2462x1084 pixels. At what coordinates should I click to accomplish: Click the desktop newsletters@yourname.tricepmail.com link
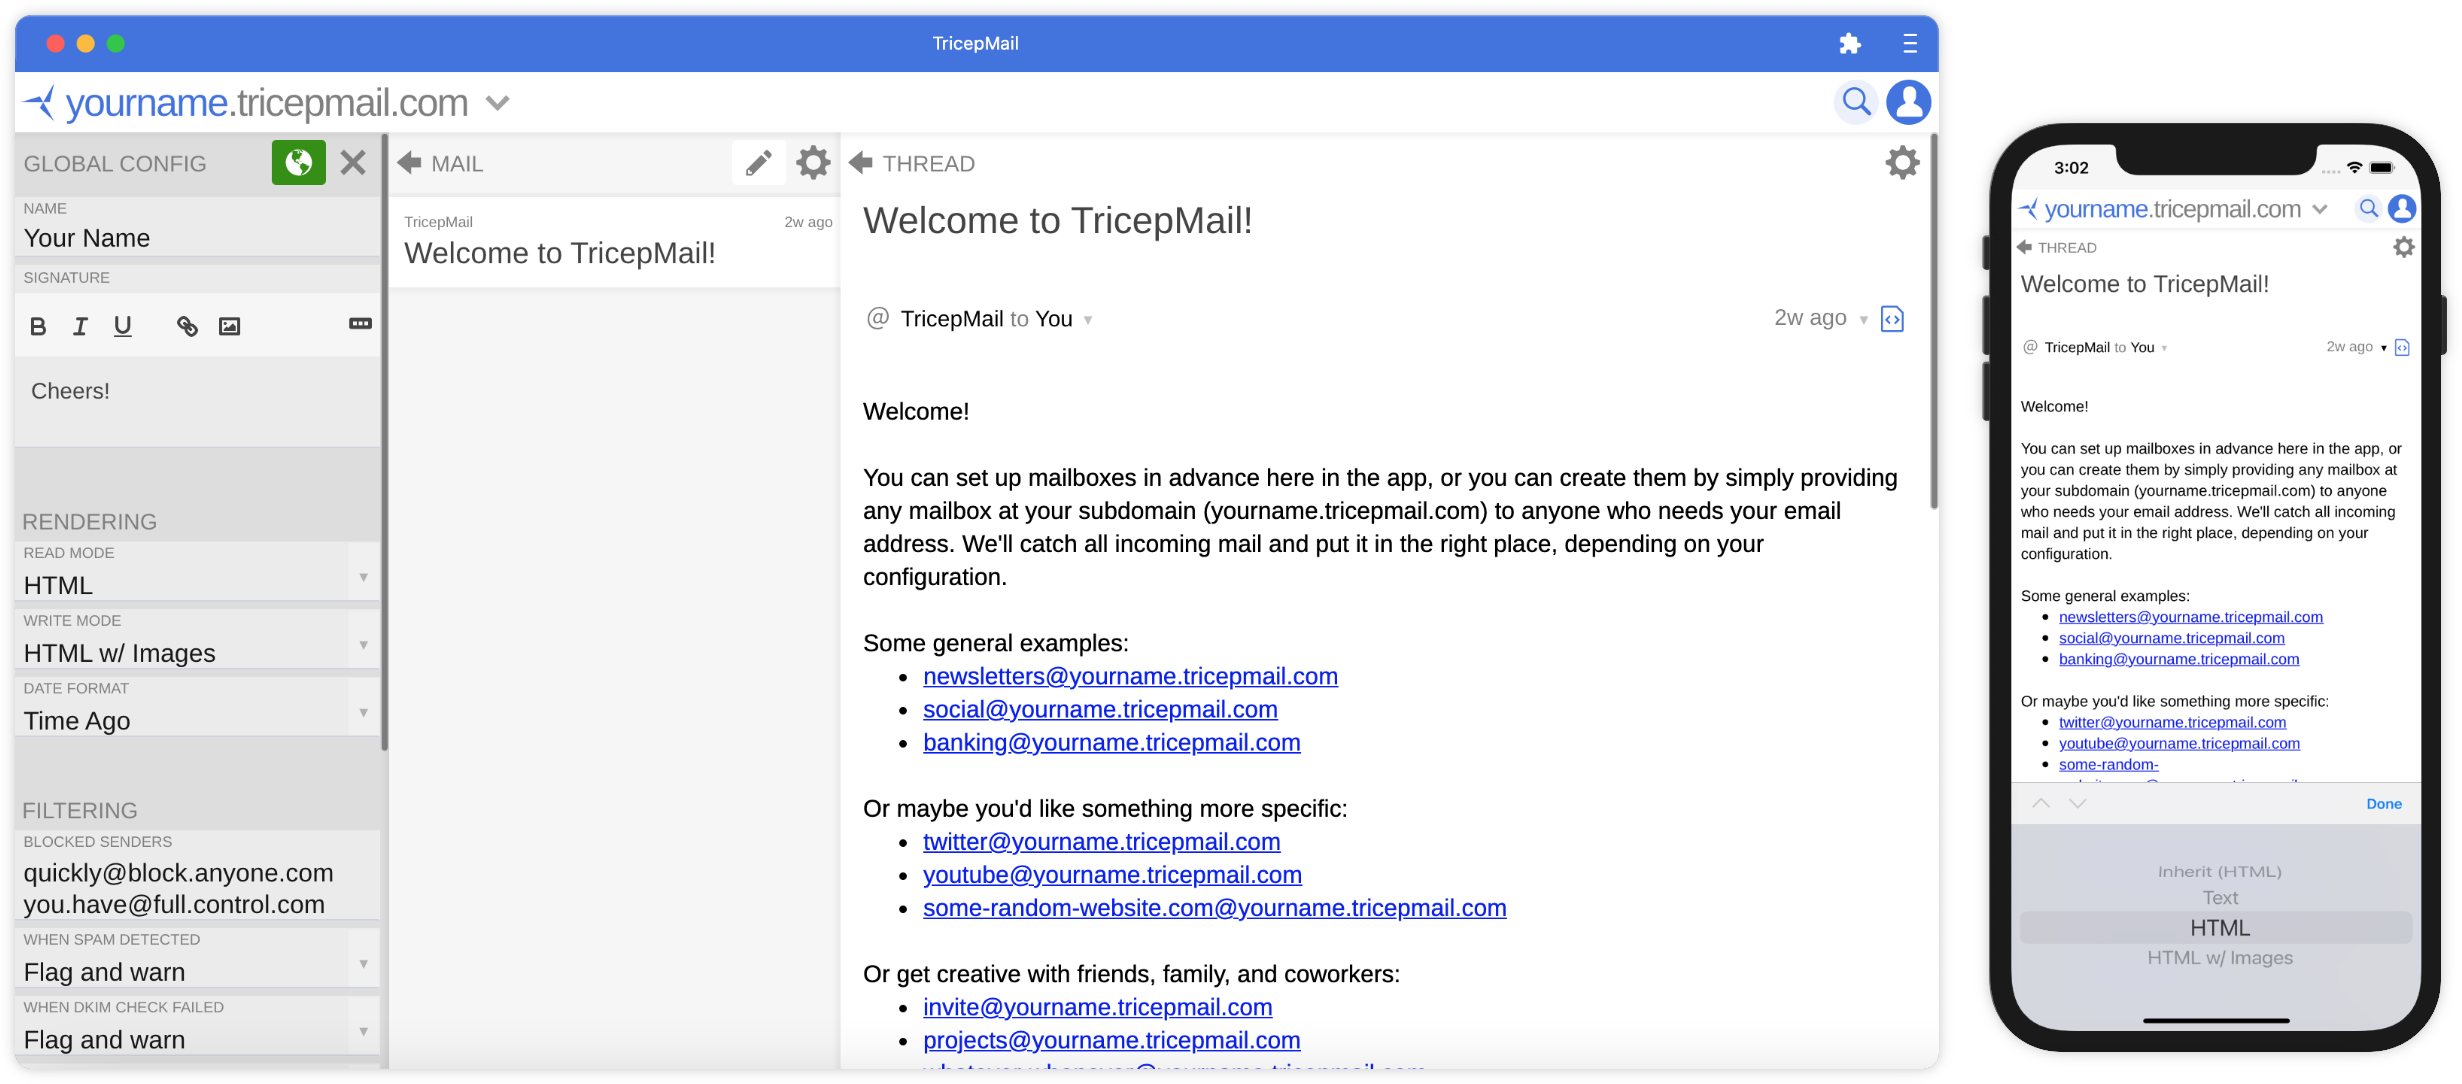[x=1130, y=677]
